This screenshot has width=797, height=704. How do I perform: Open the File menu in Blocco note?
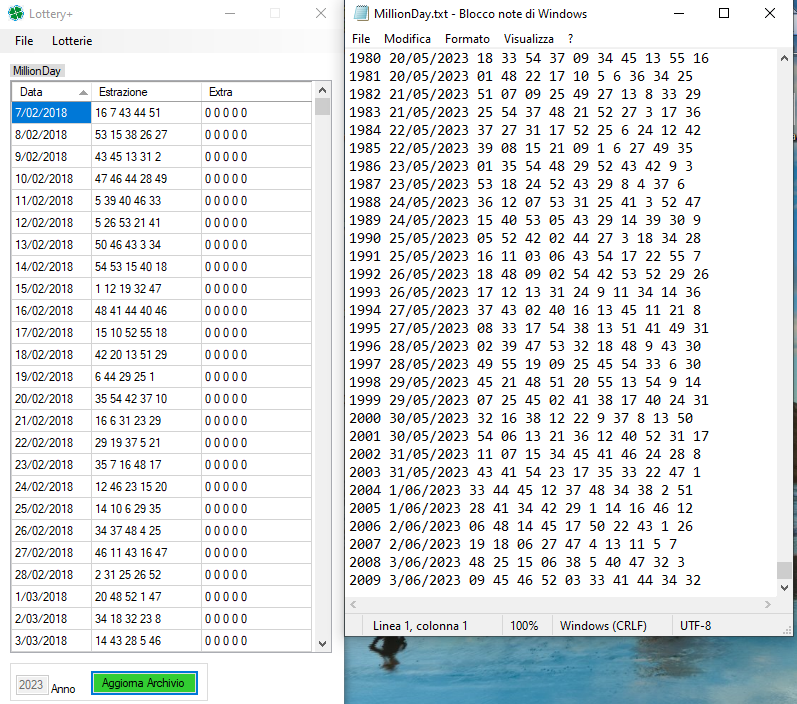(361, 39)
